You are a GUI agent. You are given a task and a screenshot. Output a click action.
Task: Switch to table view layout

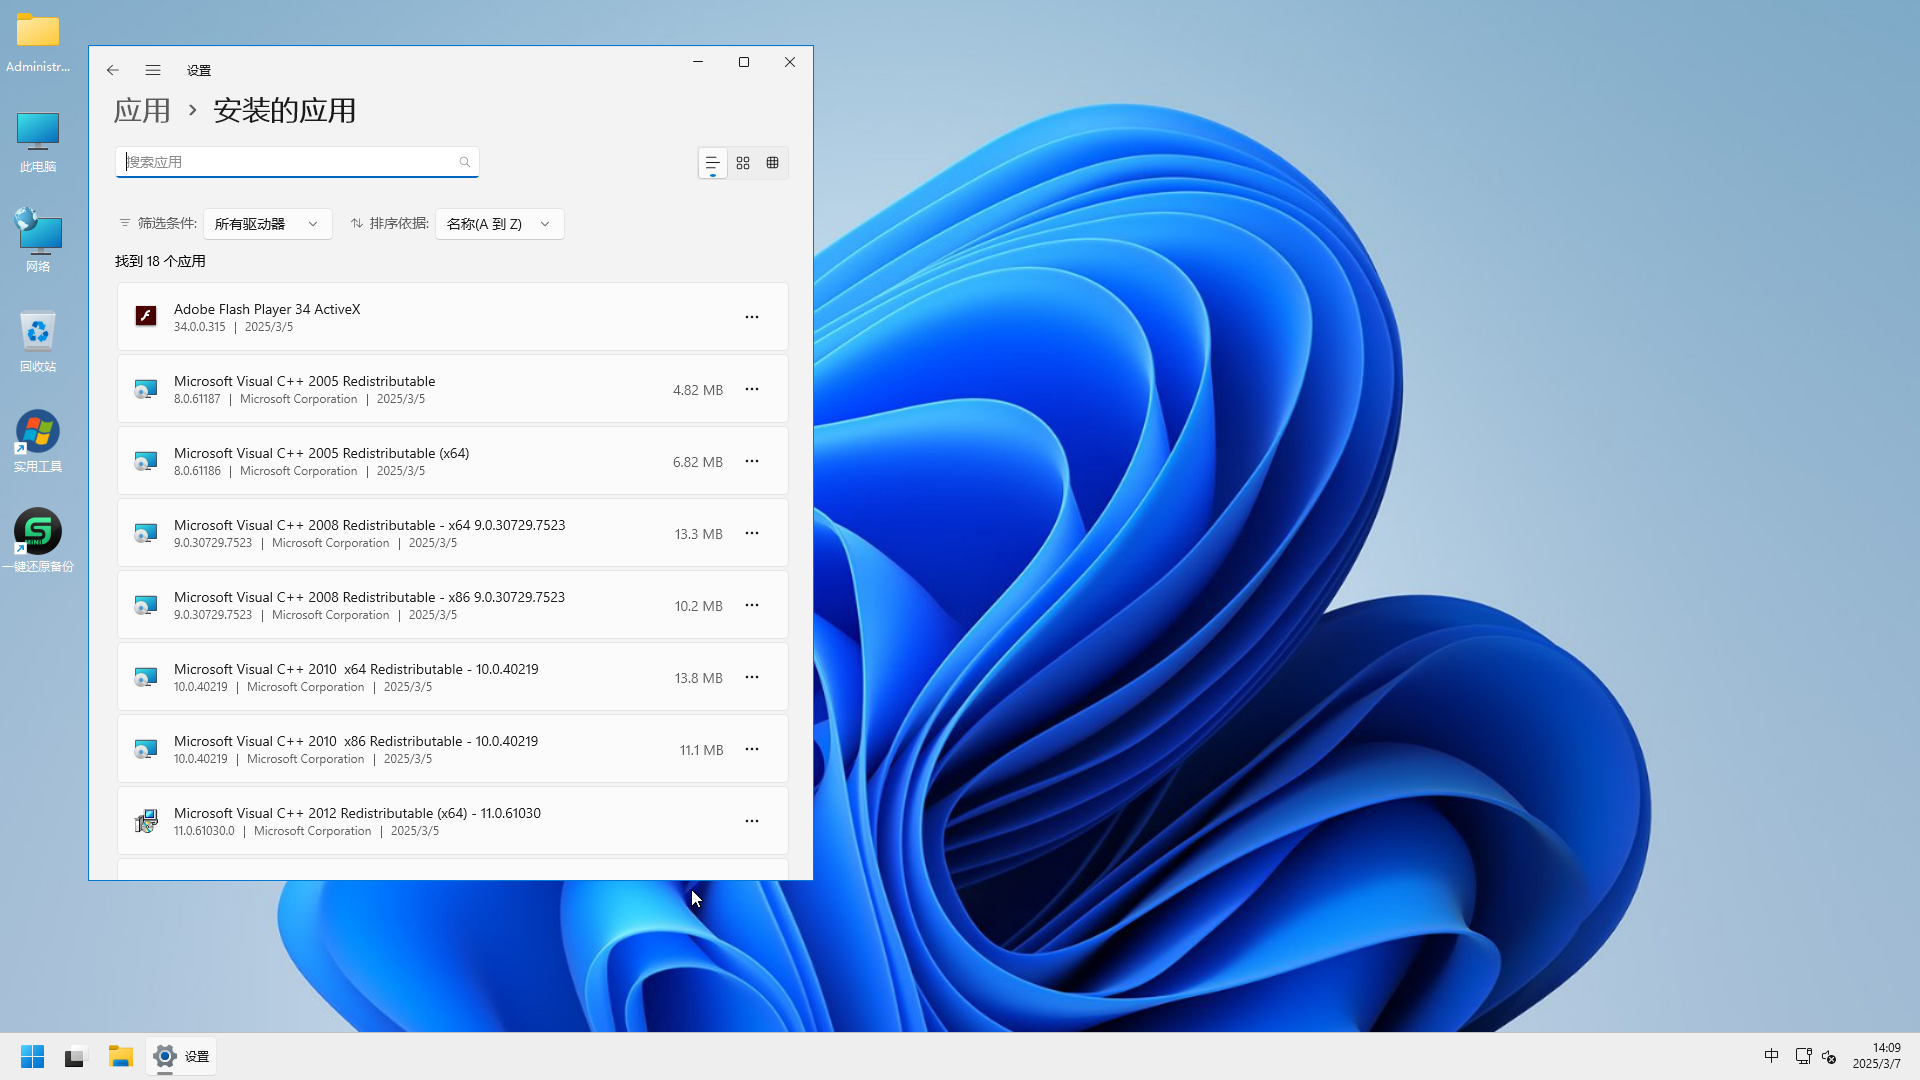pos(773,163)
